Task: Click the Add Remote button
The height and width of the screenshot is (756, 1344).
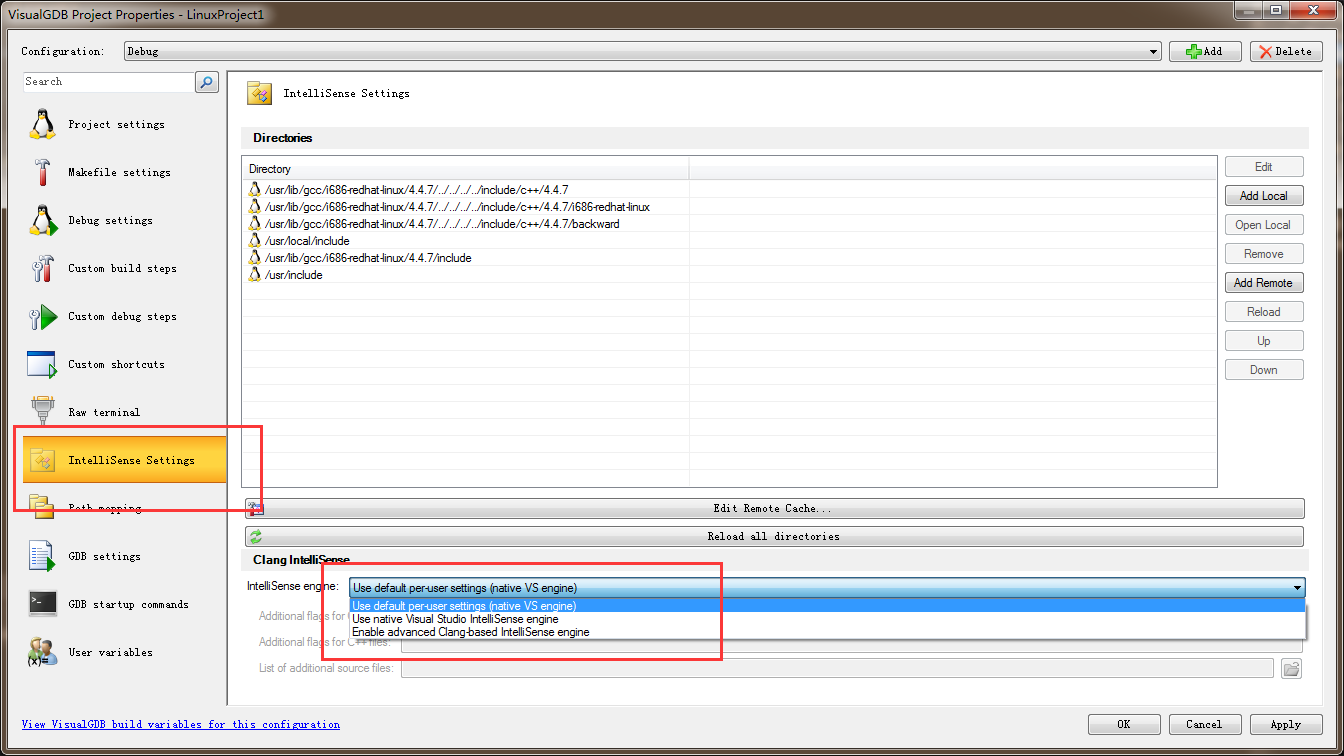Action: pyautogui.click(x=1264, y=283)
